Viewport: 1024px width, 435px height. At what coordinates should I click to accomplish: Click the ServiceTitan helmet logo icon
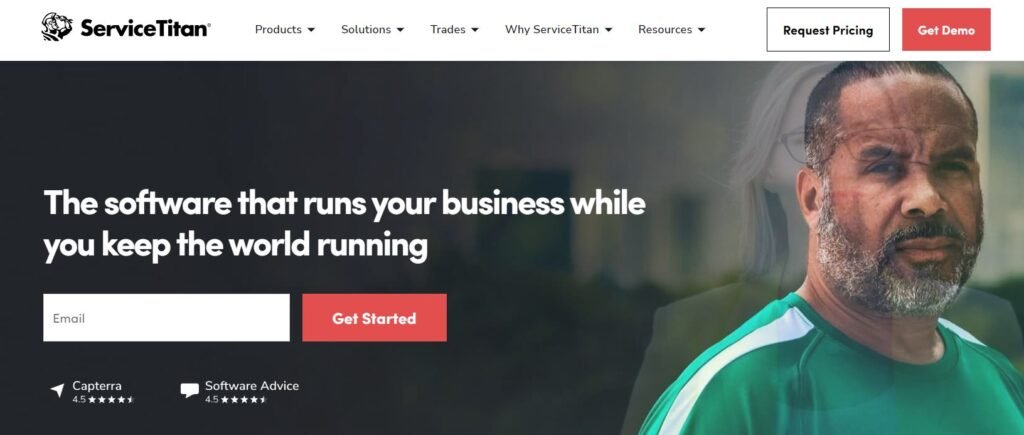coord(57,27)
